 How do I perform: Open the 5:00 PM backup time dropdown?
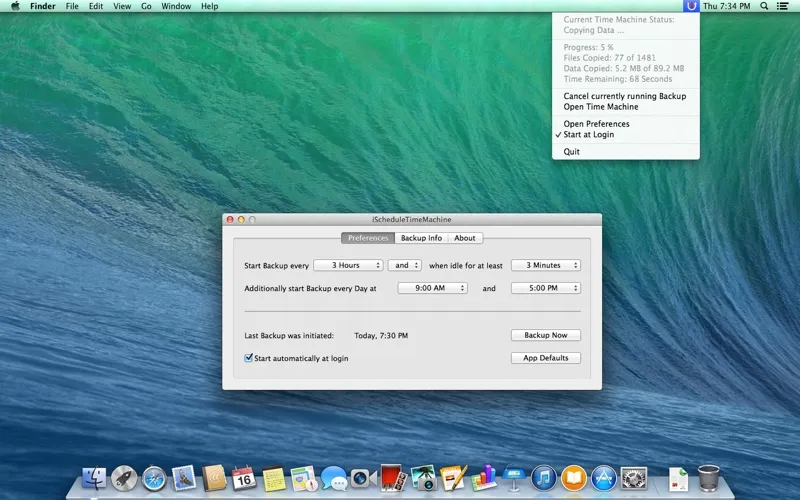(545, 288)
